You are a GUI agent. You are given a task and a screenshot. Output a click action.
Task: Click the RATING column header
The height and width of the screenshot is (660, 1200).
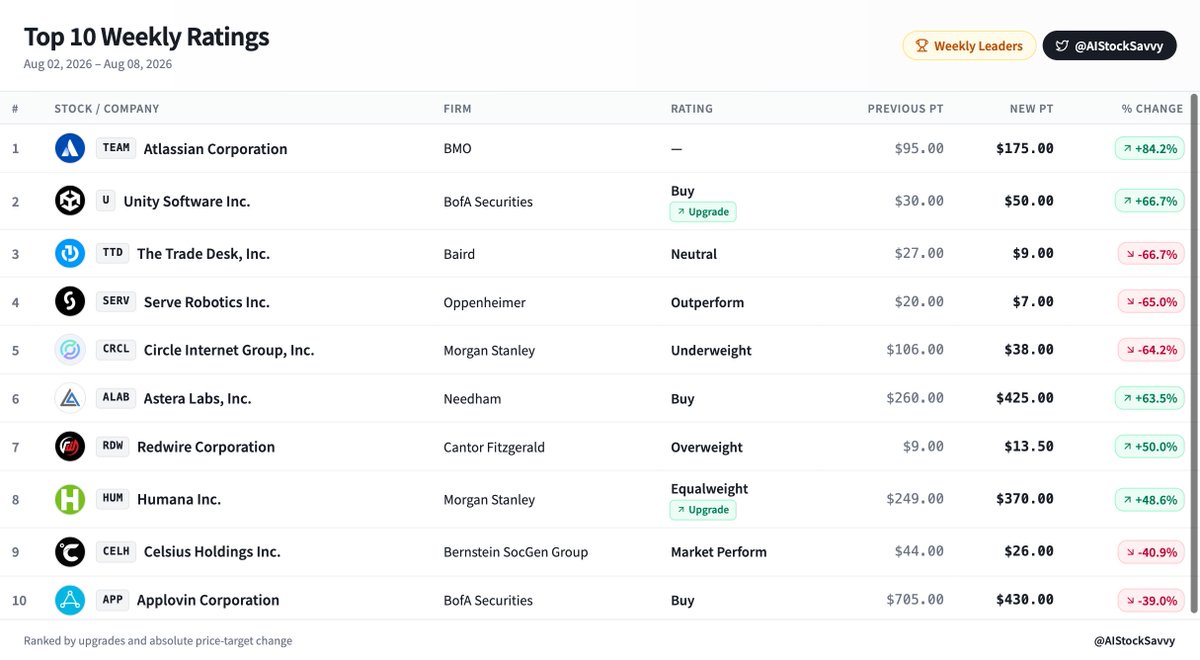[692, 109]
